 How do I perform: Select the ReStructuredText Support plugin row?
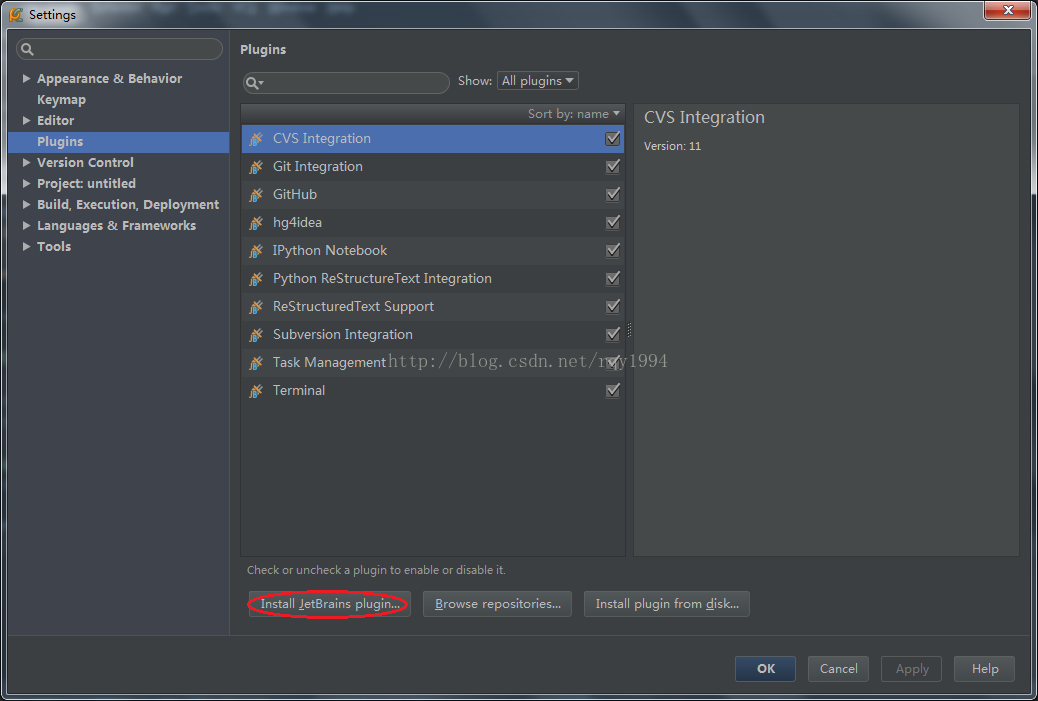(x=353, y=307)
